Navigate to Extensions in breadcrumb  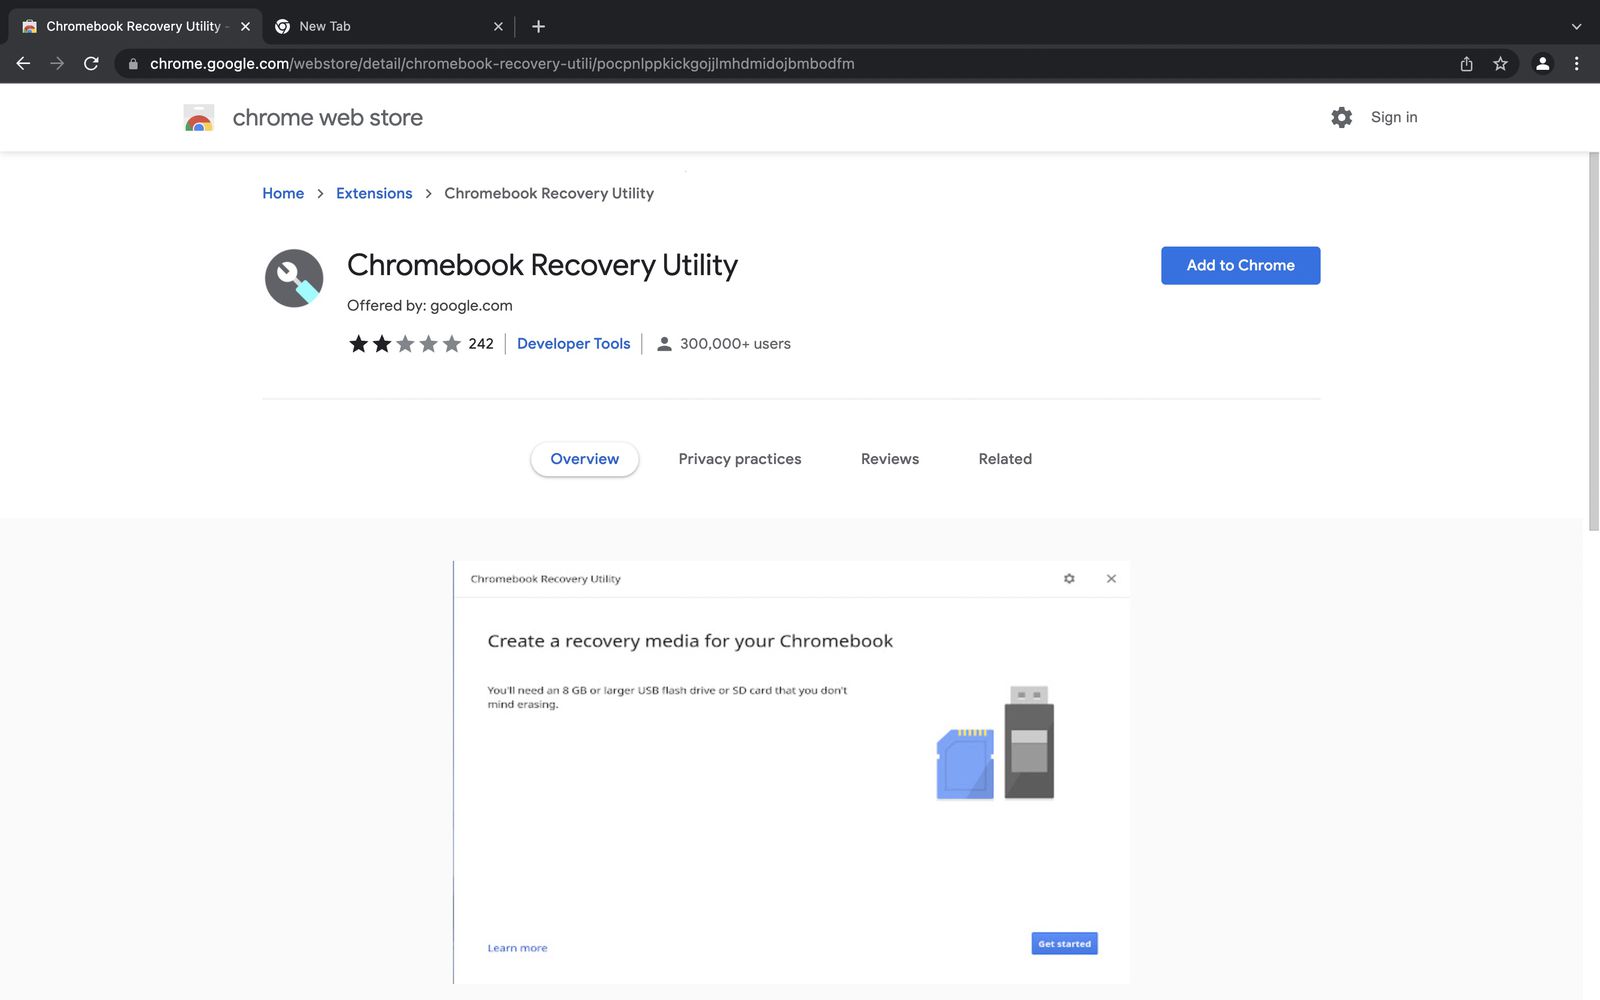click(374, 194)
